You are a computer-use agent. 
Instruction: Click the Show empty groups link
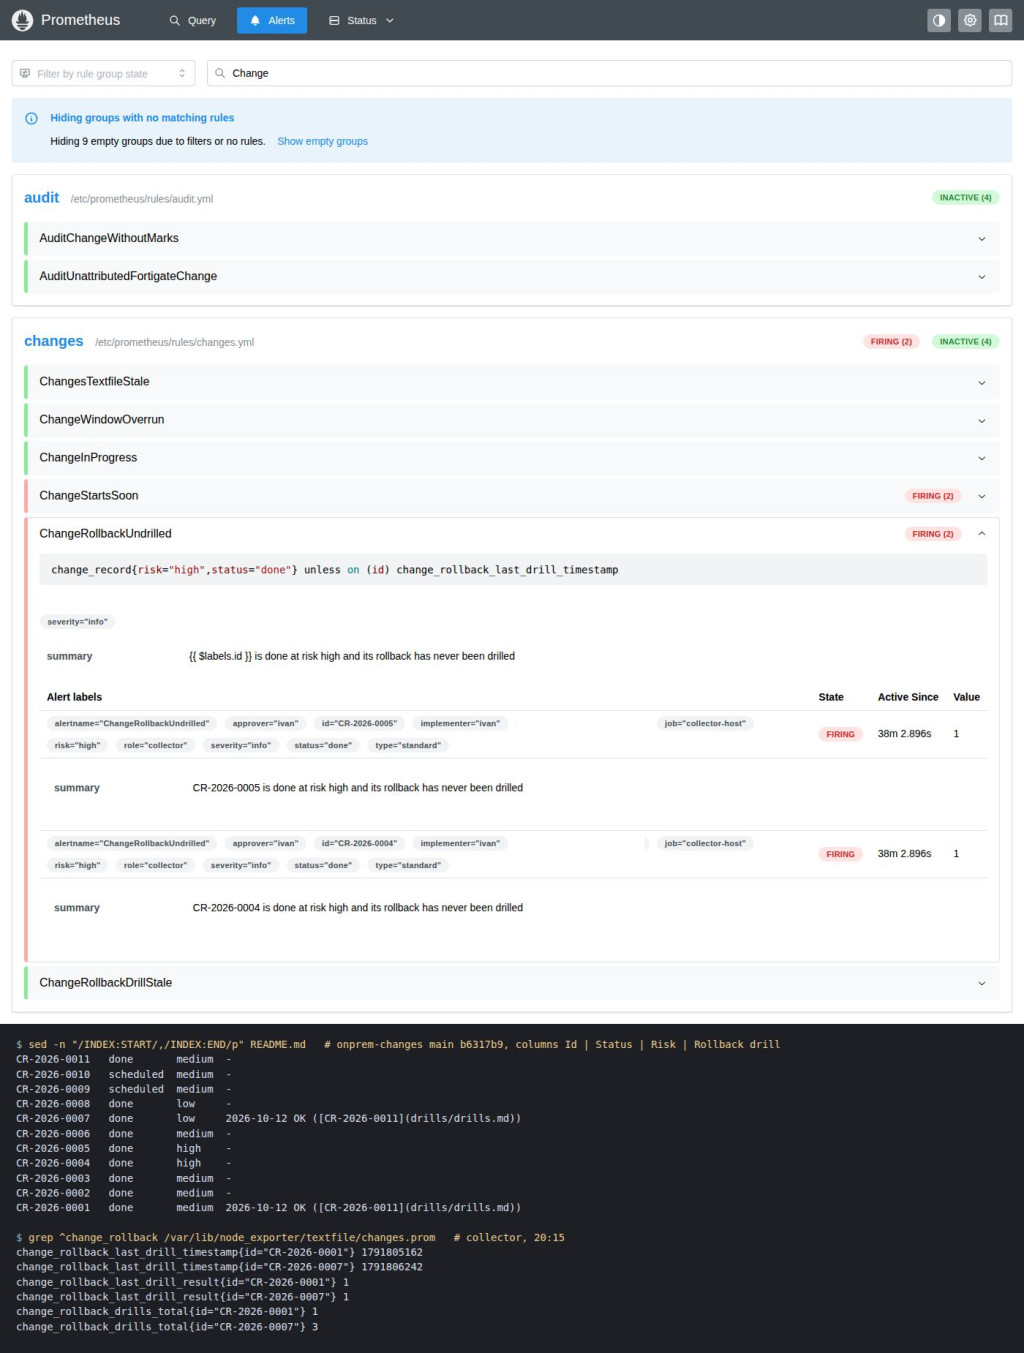(x=322, y=141)
